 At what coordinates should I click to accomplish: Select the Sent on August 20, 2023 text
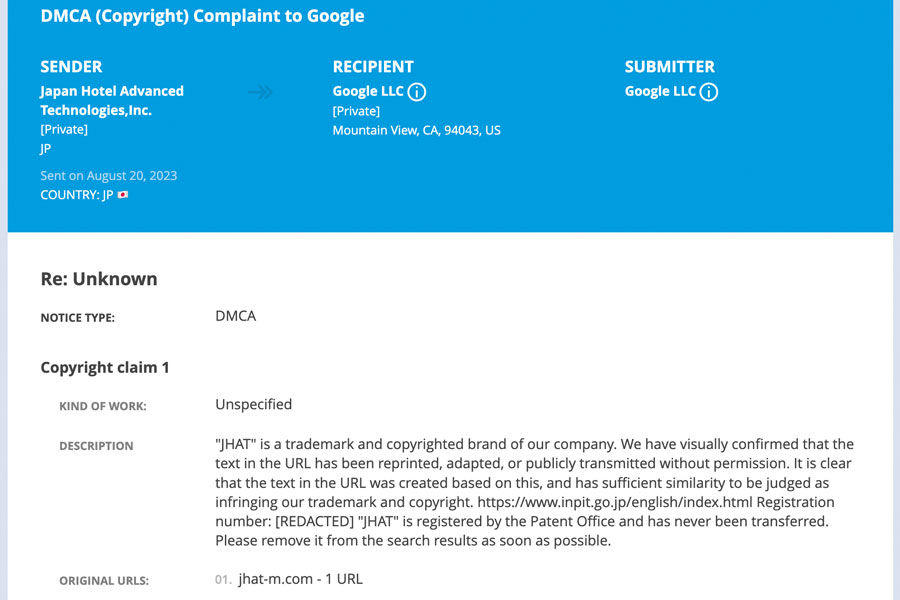(x=108, y=176)
